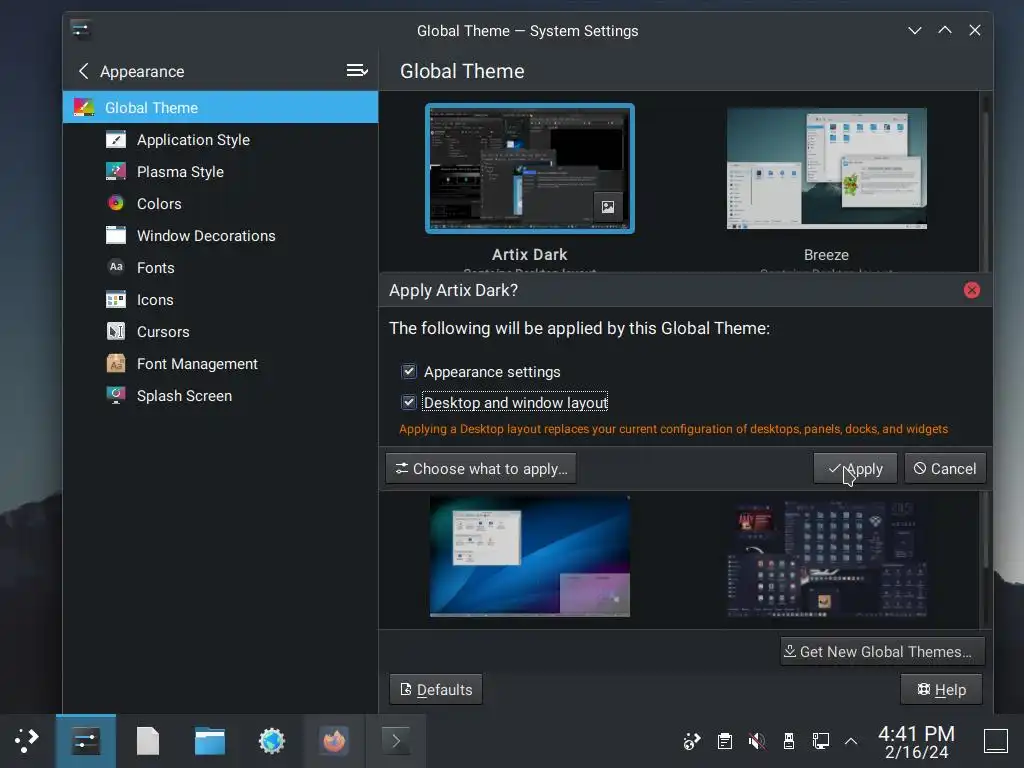
Task: Click Get New Global Themes button
Action: click(882, 652)
